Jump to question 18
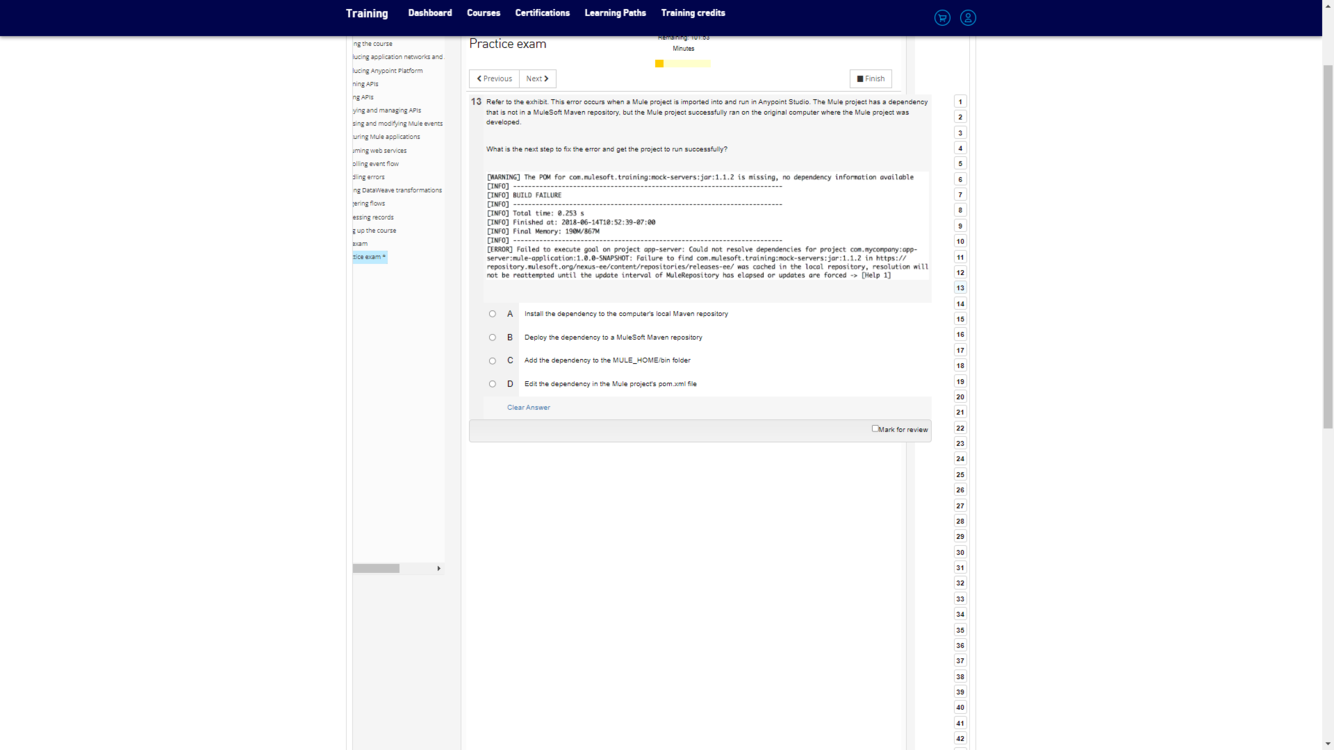Screen dimensions: 1334x750 960,366
